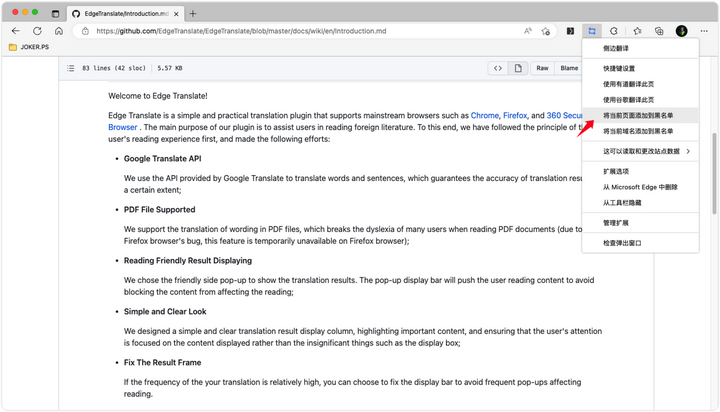
Task: Open Read Aloud icon in address bar
Action: point(528,31)
